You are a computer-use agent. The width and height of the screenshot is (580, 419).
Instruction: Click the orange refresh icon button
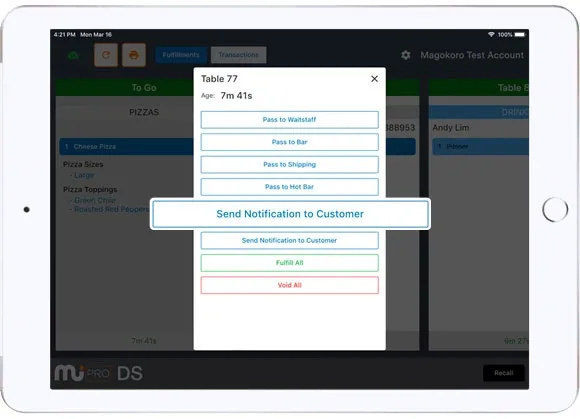pos(106,55)
